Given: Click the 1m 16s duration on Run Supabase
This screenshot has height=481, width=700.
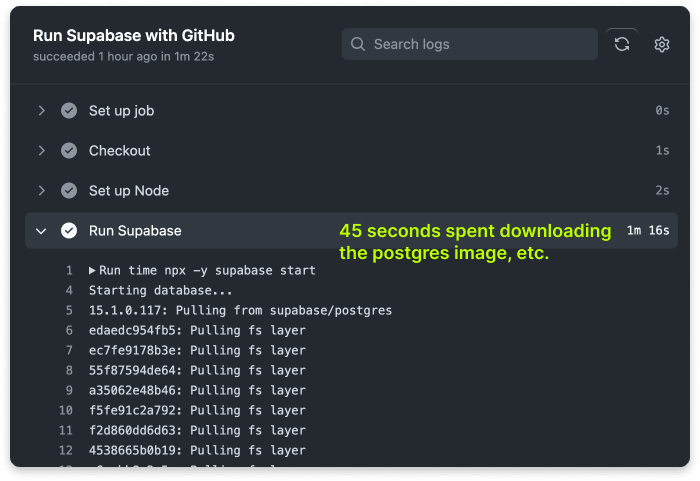Looking at the screenshot, I should 648,230.
